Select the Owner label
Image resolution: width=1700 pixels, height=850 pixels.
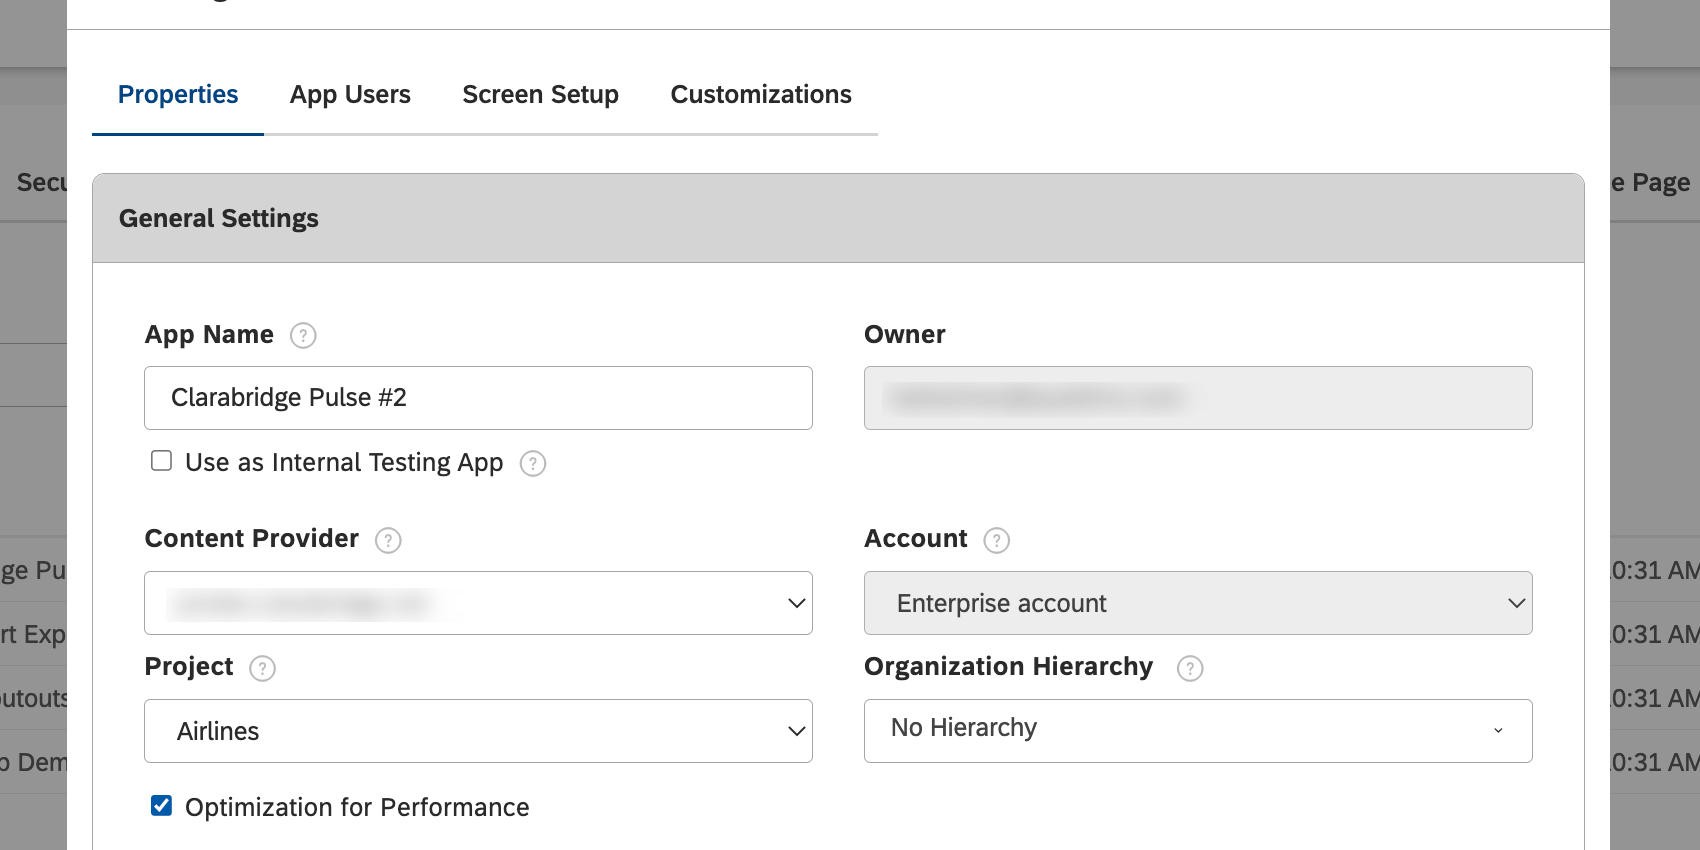(x=905, y=334)
